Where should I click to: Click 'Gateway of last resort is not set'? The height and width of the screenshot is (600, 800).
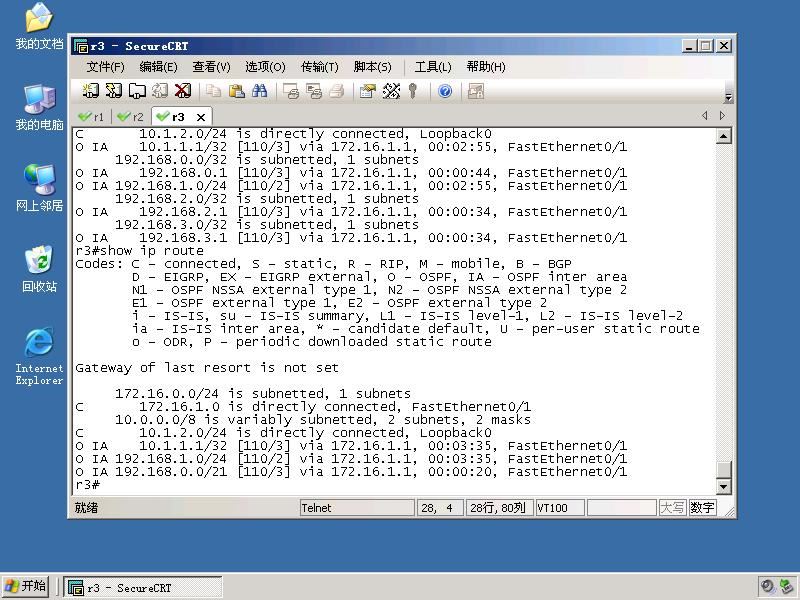(x=207, y=368)
